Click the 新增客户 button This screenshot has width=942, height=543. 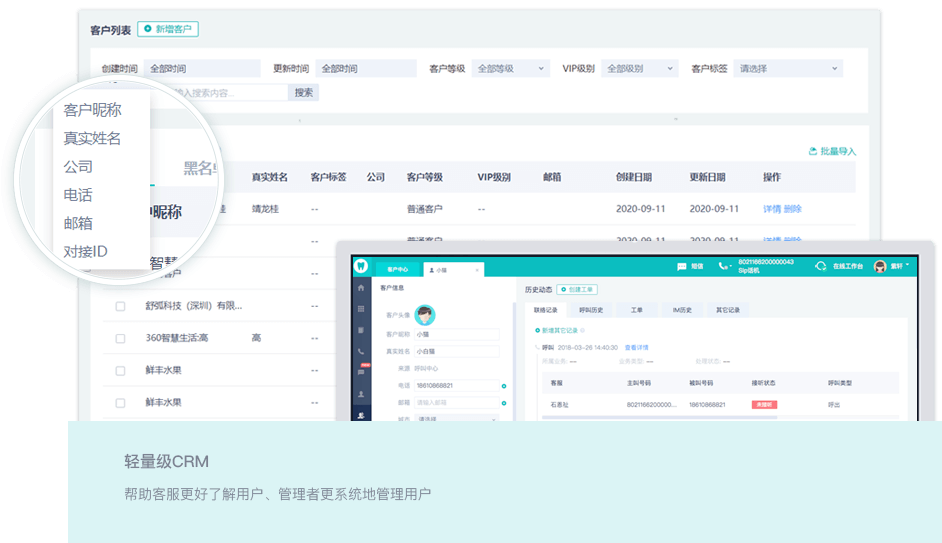(168, 30)
